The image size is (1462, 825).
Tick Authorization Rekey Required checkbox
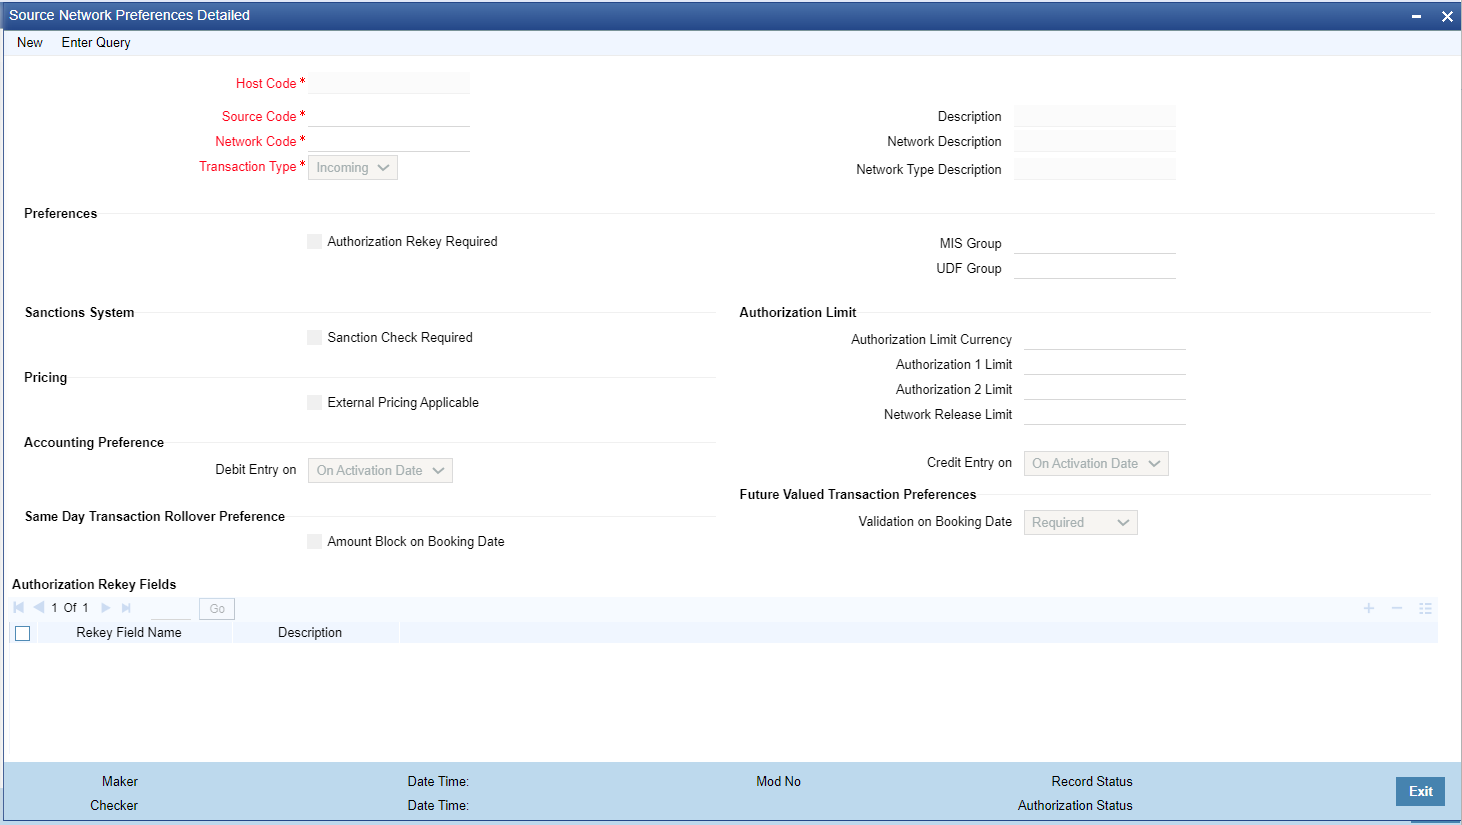coord(315,242)
